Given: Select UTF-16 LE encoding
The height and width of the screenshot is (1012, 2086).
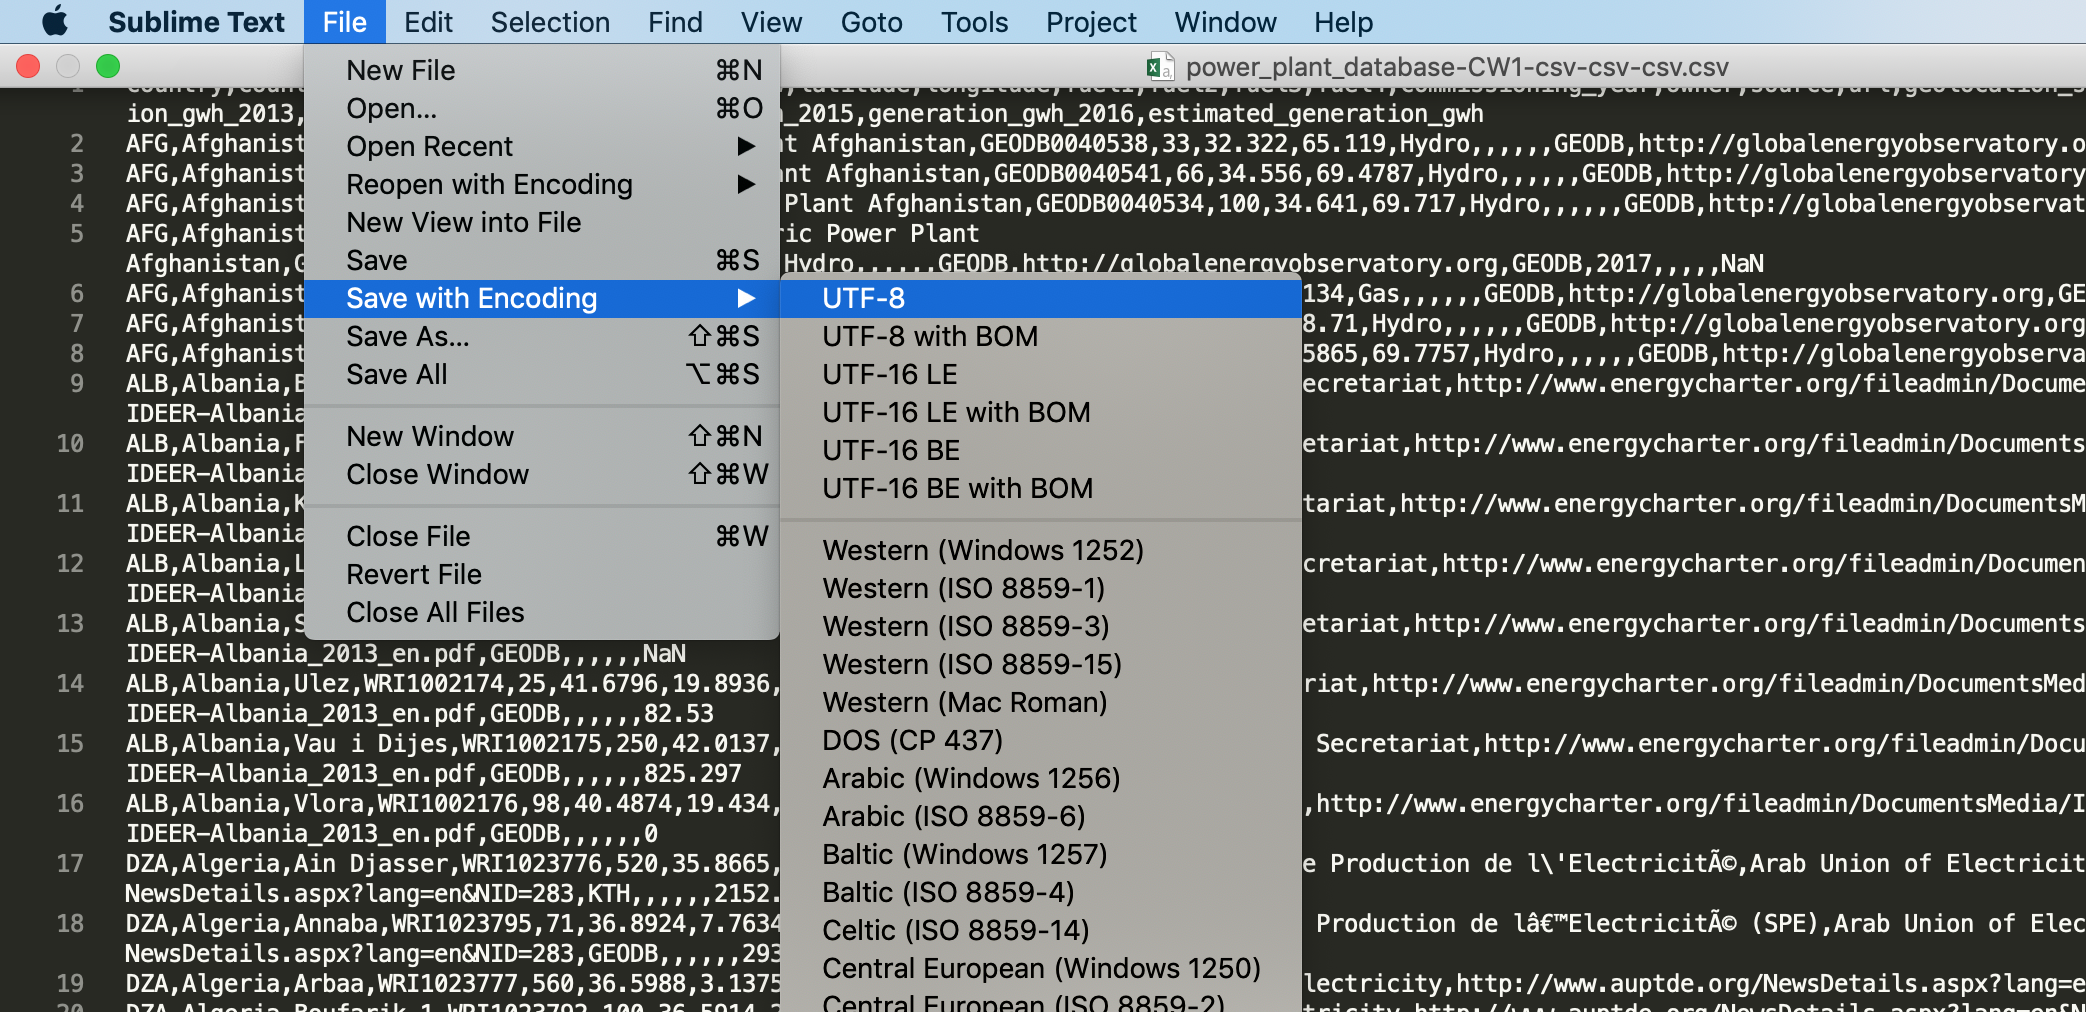Looking at the screenshot, I should pos(889,374).
